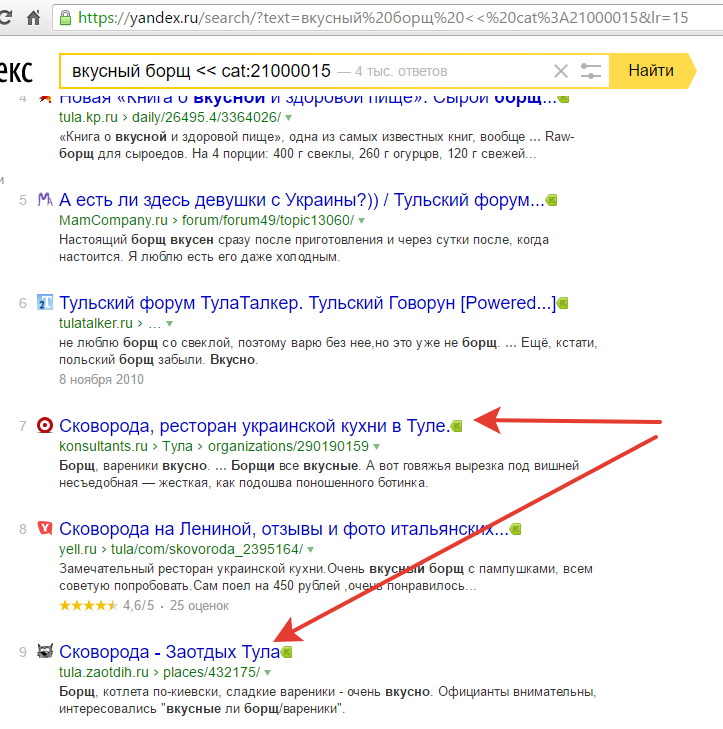This screenshot has width=723, height=729.
Task: Click ТулаТалкер favicon of result 6
Action: coord(45,303)
